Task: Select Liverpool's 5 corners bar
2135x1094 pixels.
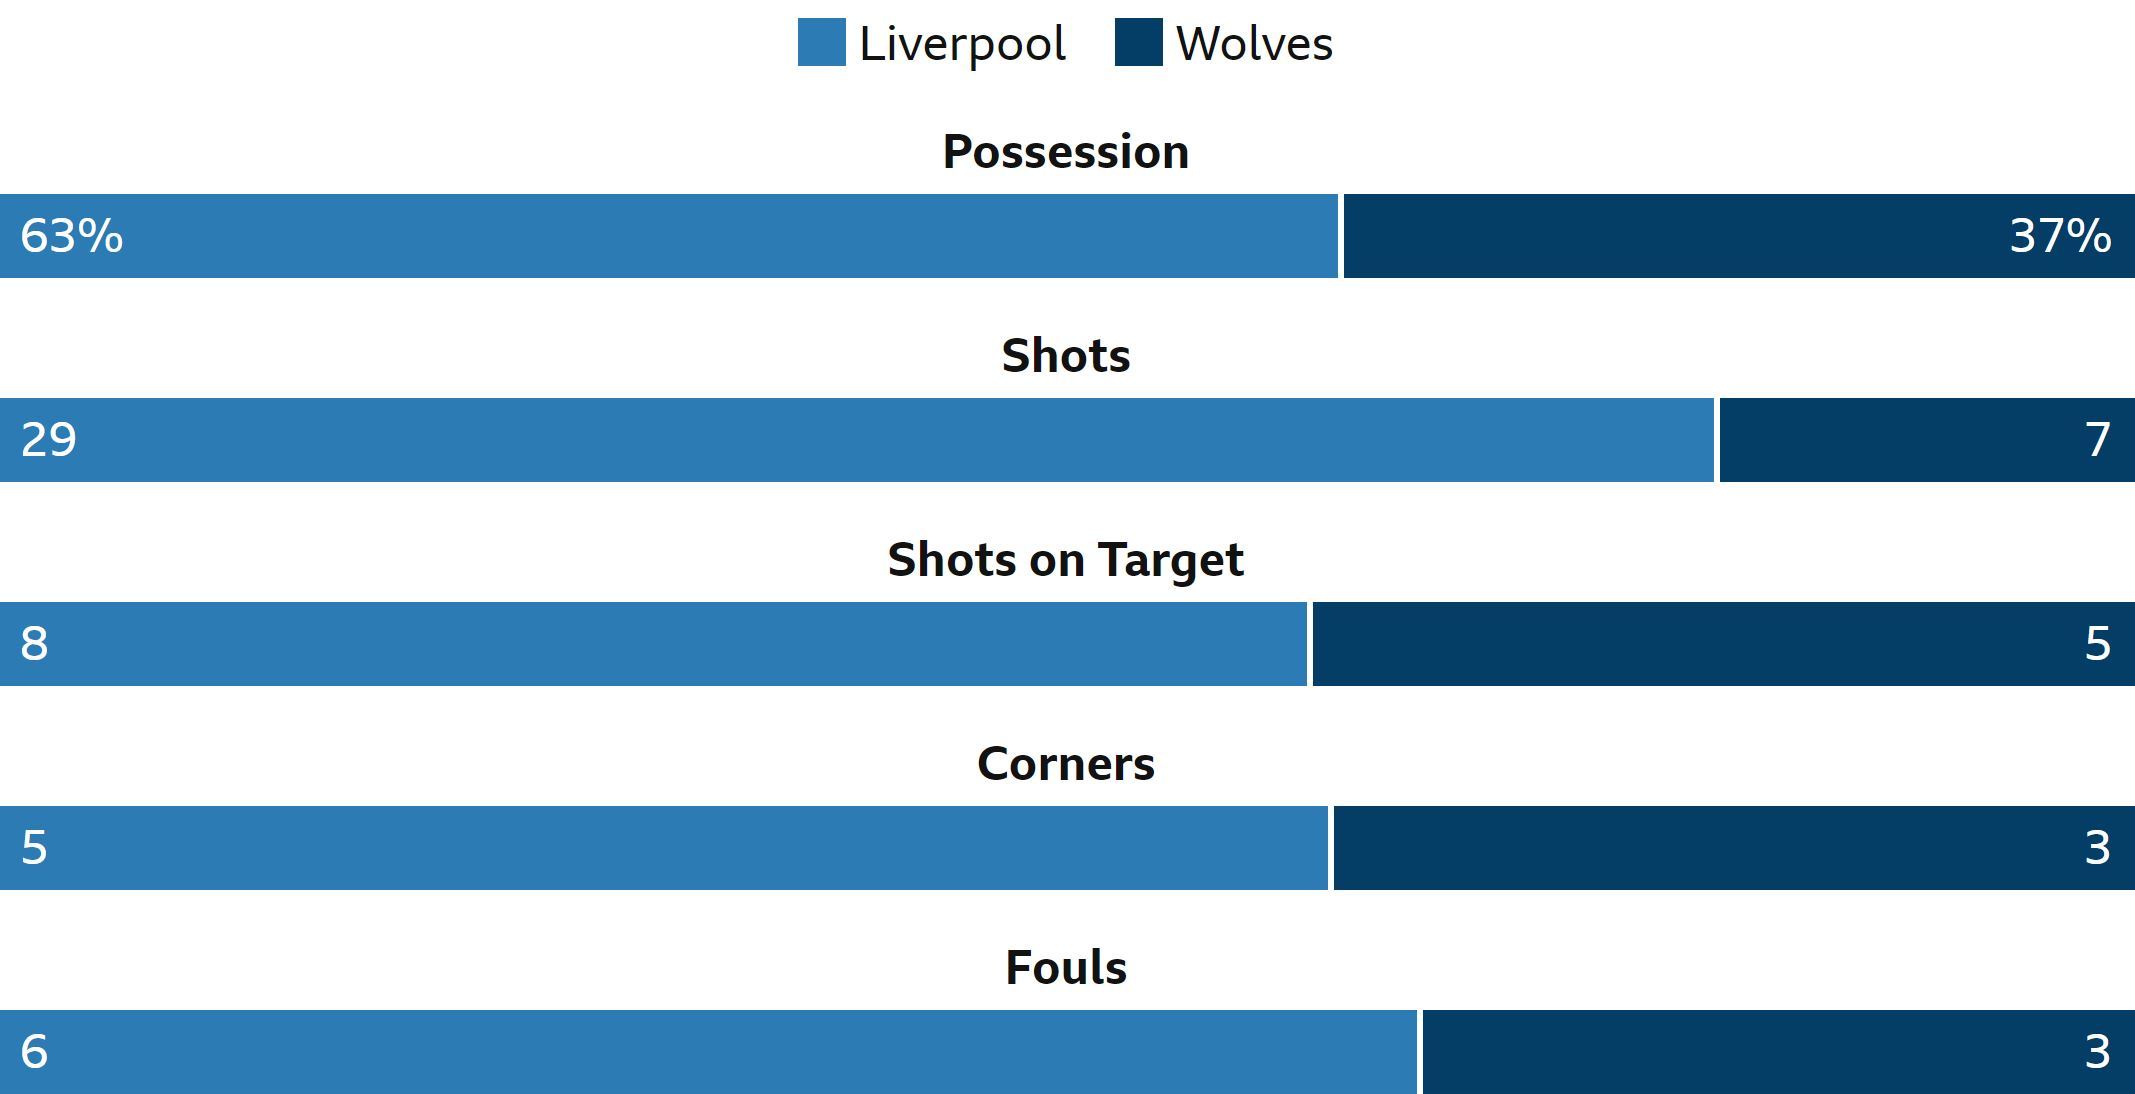Action: 664,848
